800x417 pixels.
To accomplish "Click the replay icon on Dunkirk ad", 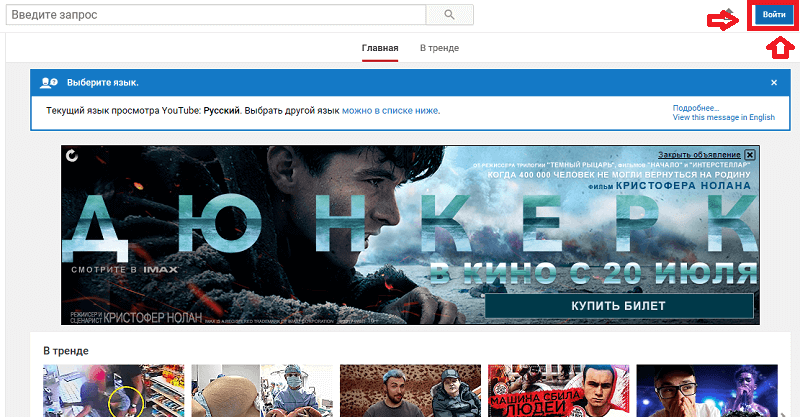I will 72,156.
